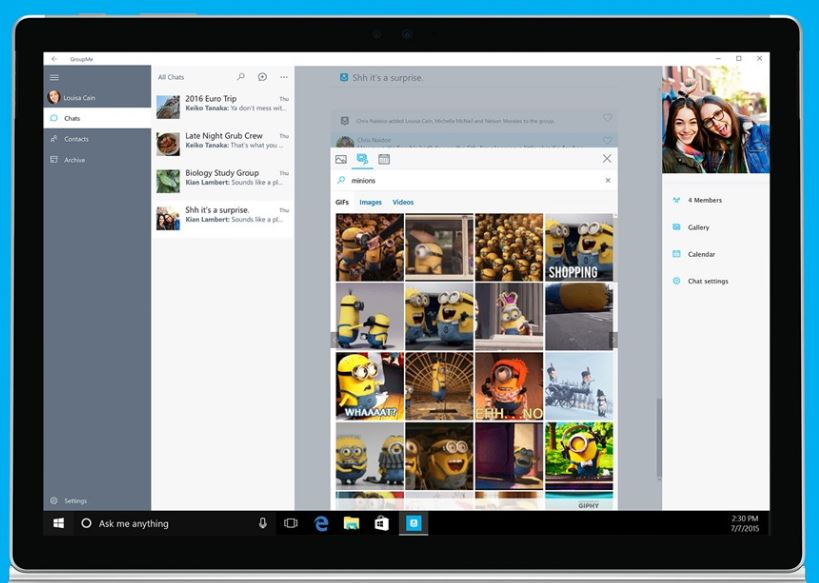Pick the EHH...NO minion GIF
Image resolution: width=819 pixels, height=583 pixels.
pos(509,386)
